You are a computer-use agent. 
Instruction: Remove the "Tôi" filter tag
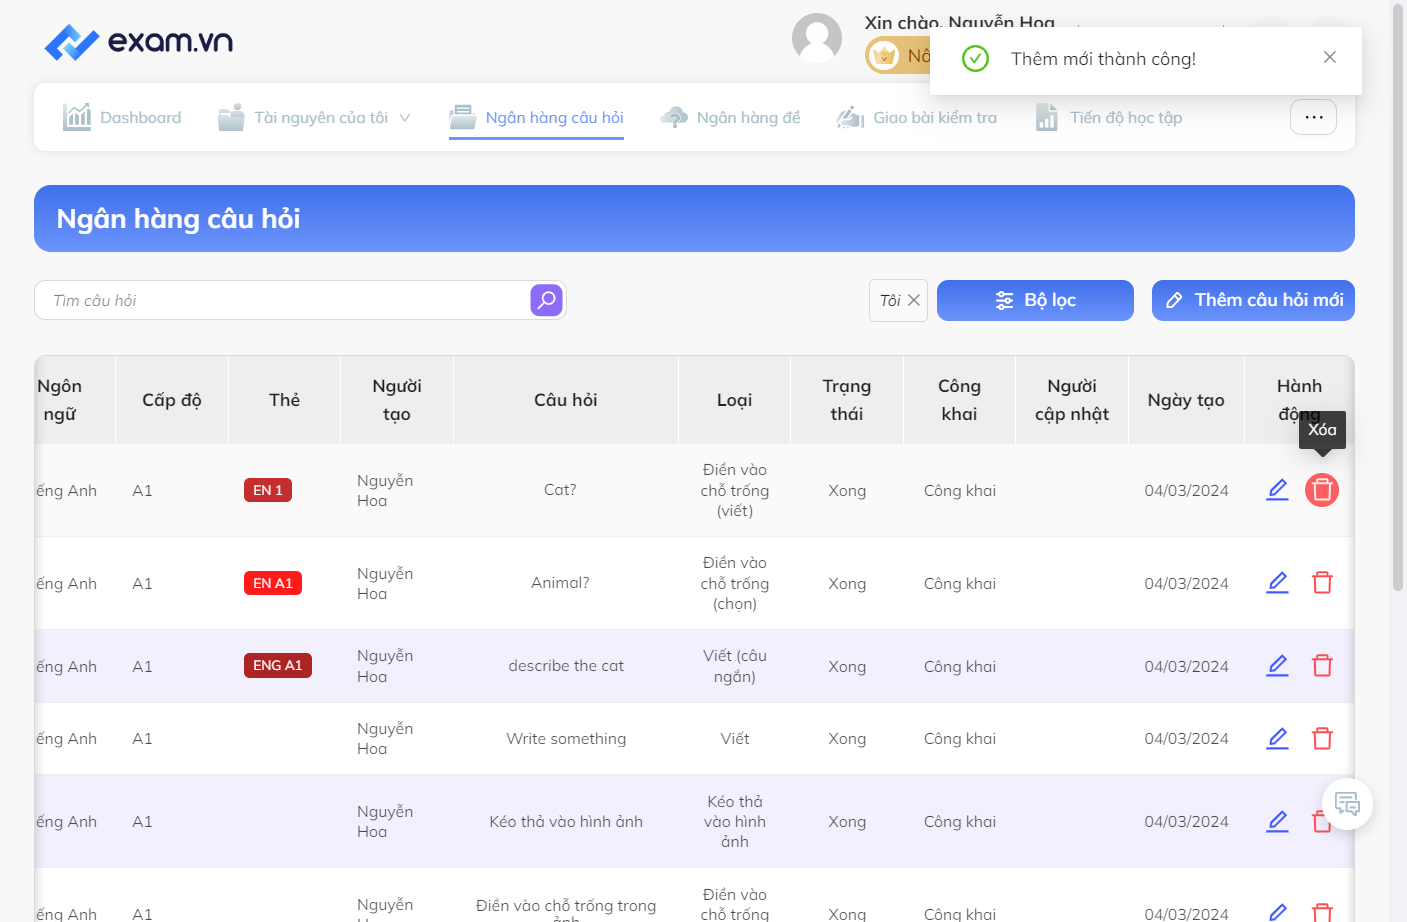914,300
